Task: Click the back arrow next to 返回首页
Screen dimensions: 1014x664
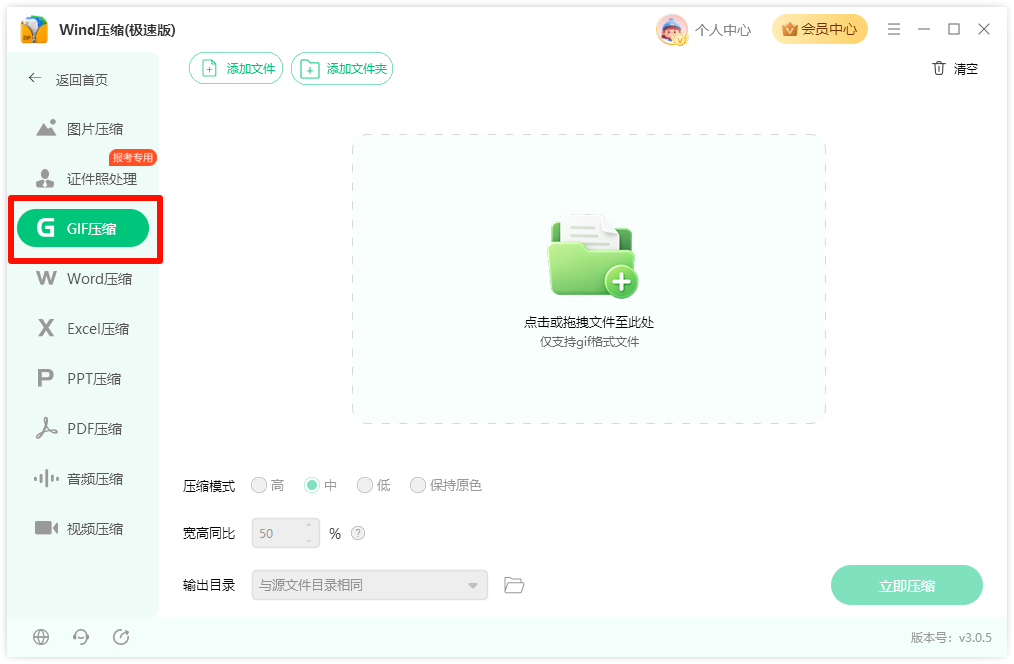Action: click(x=35, y=78)
